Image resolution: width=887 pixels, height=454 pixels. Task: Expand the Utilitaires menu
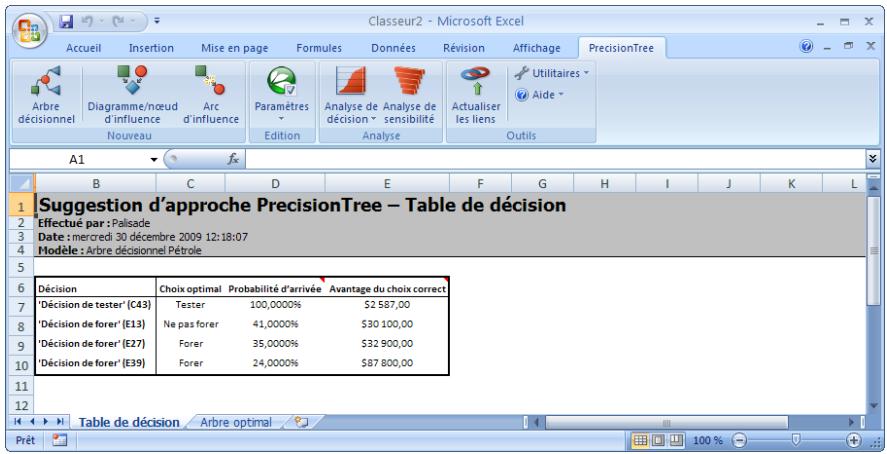552,73
